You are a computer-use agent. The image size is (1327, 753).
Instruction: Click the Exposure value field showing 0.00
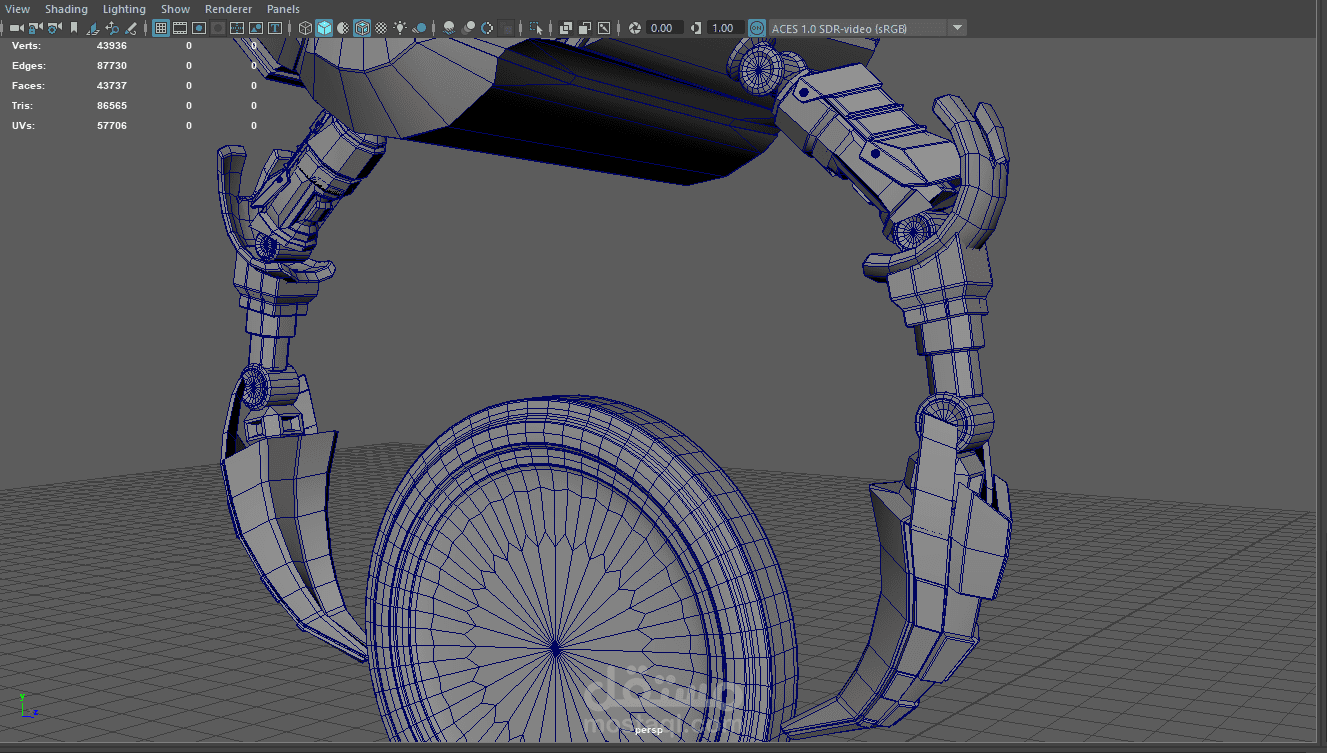pyautogui.click(x=664, y=28)
